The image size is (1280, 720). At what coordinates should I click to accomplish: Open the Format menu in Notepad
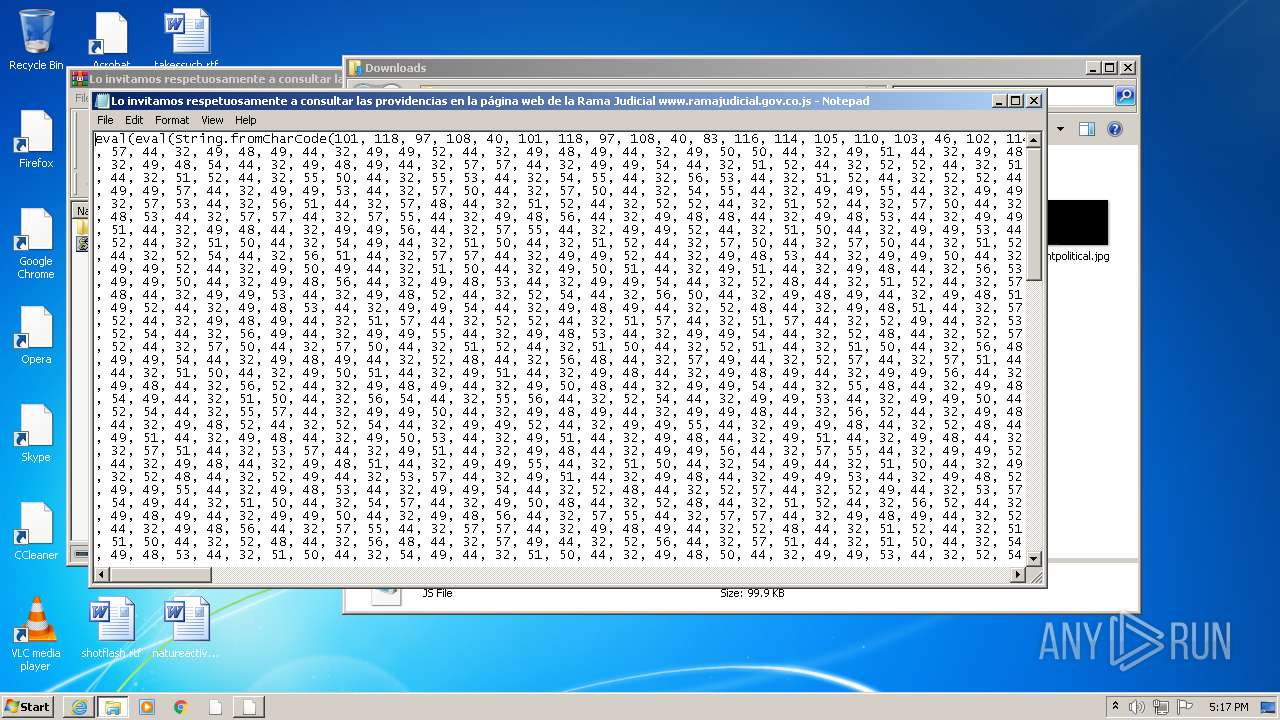(x=172, y=120)
